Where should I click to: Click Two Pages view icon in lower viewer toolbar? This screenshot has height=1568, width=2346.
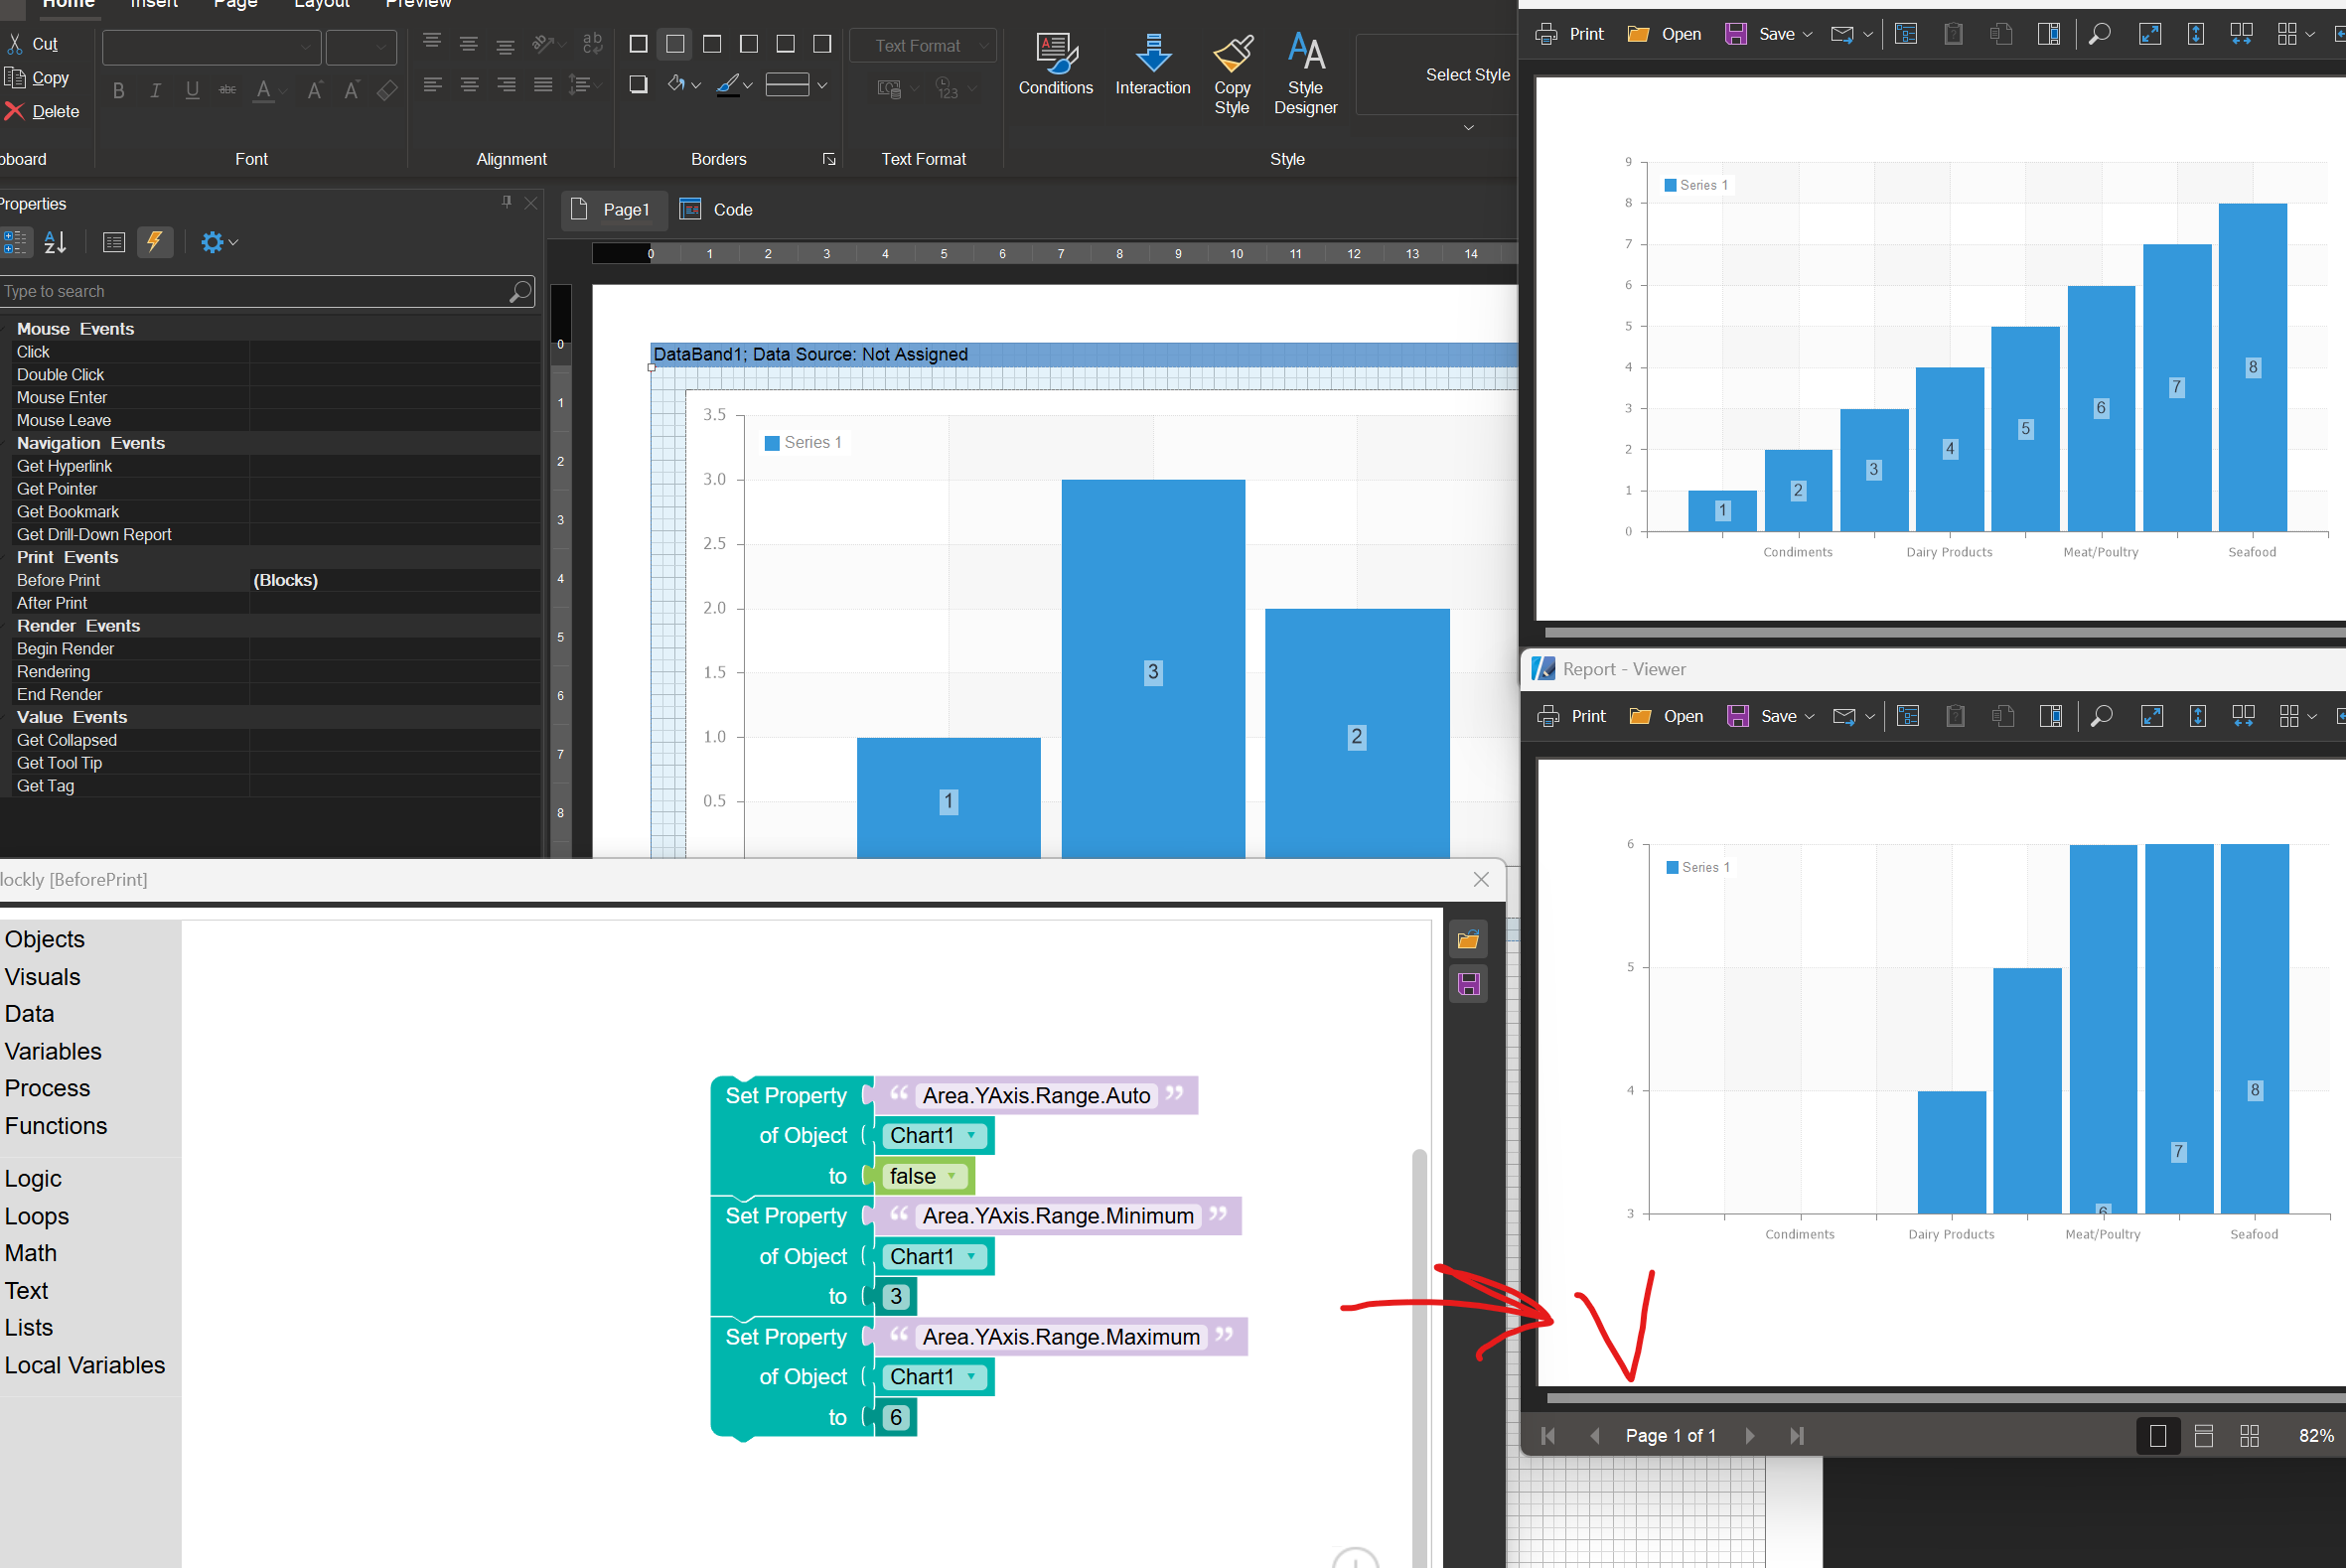(x=2243, y=716)
